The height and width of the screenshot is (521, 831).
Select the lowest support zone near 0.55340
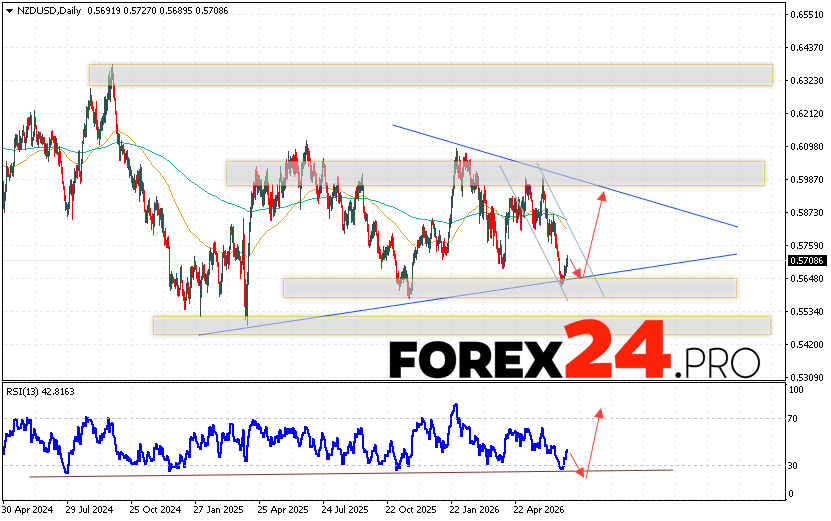pyautogui.click(x=462, y=325)
